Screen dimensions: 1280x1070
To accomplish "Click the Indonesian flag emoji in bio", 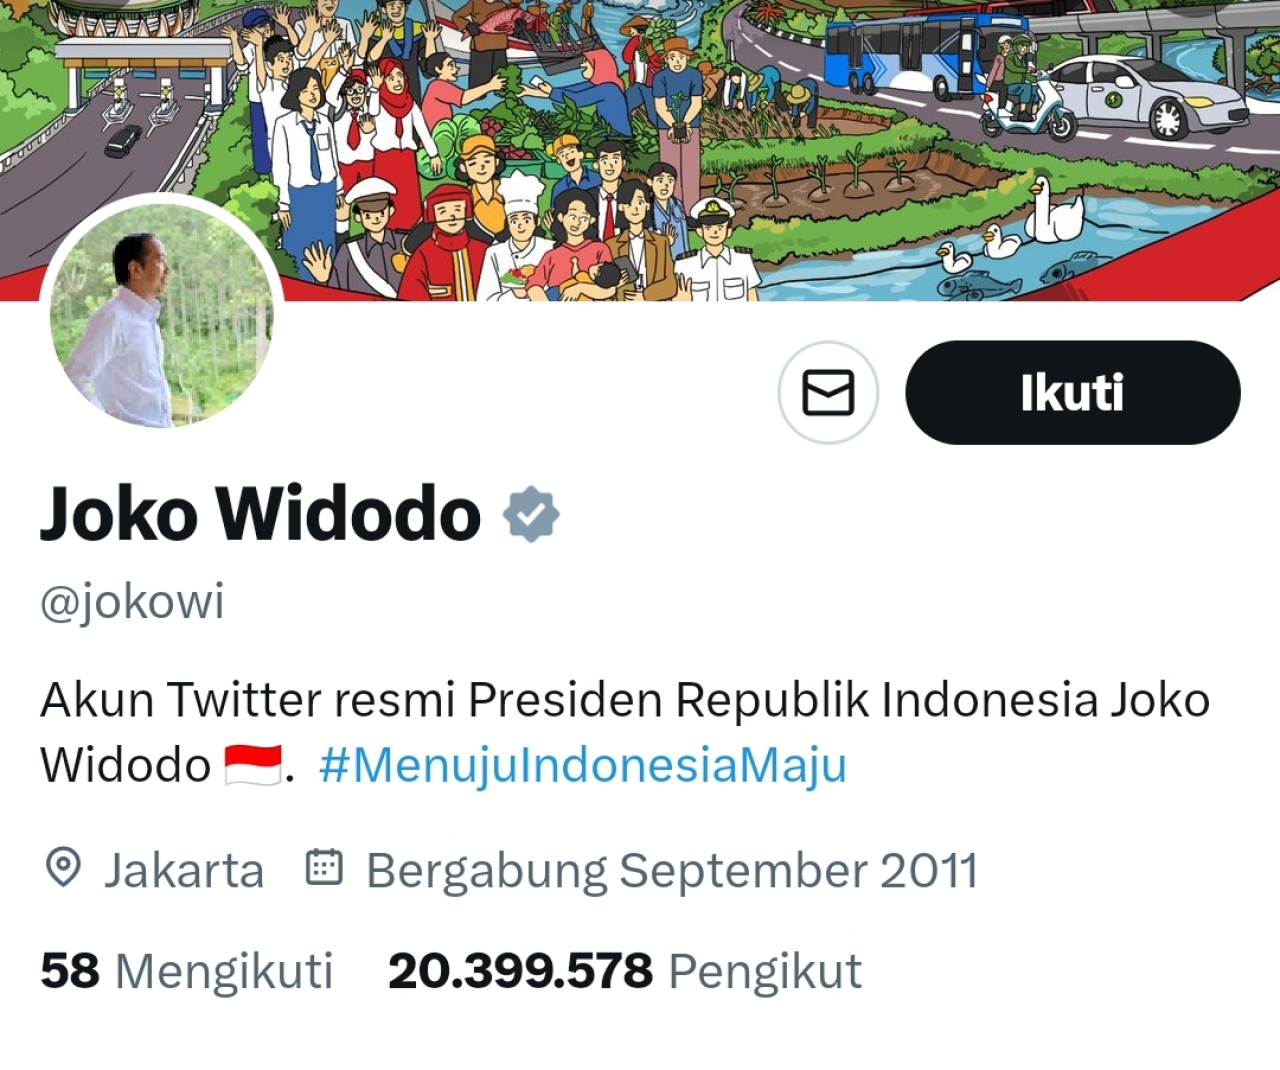I will [253, 765].
